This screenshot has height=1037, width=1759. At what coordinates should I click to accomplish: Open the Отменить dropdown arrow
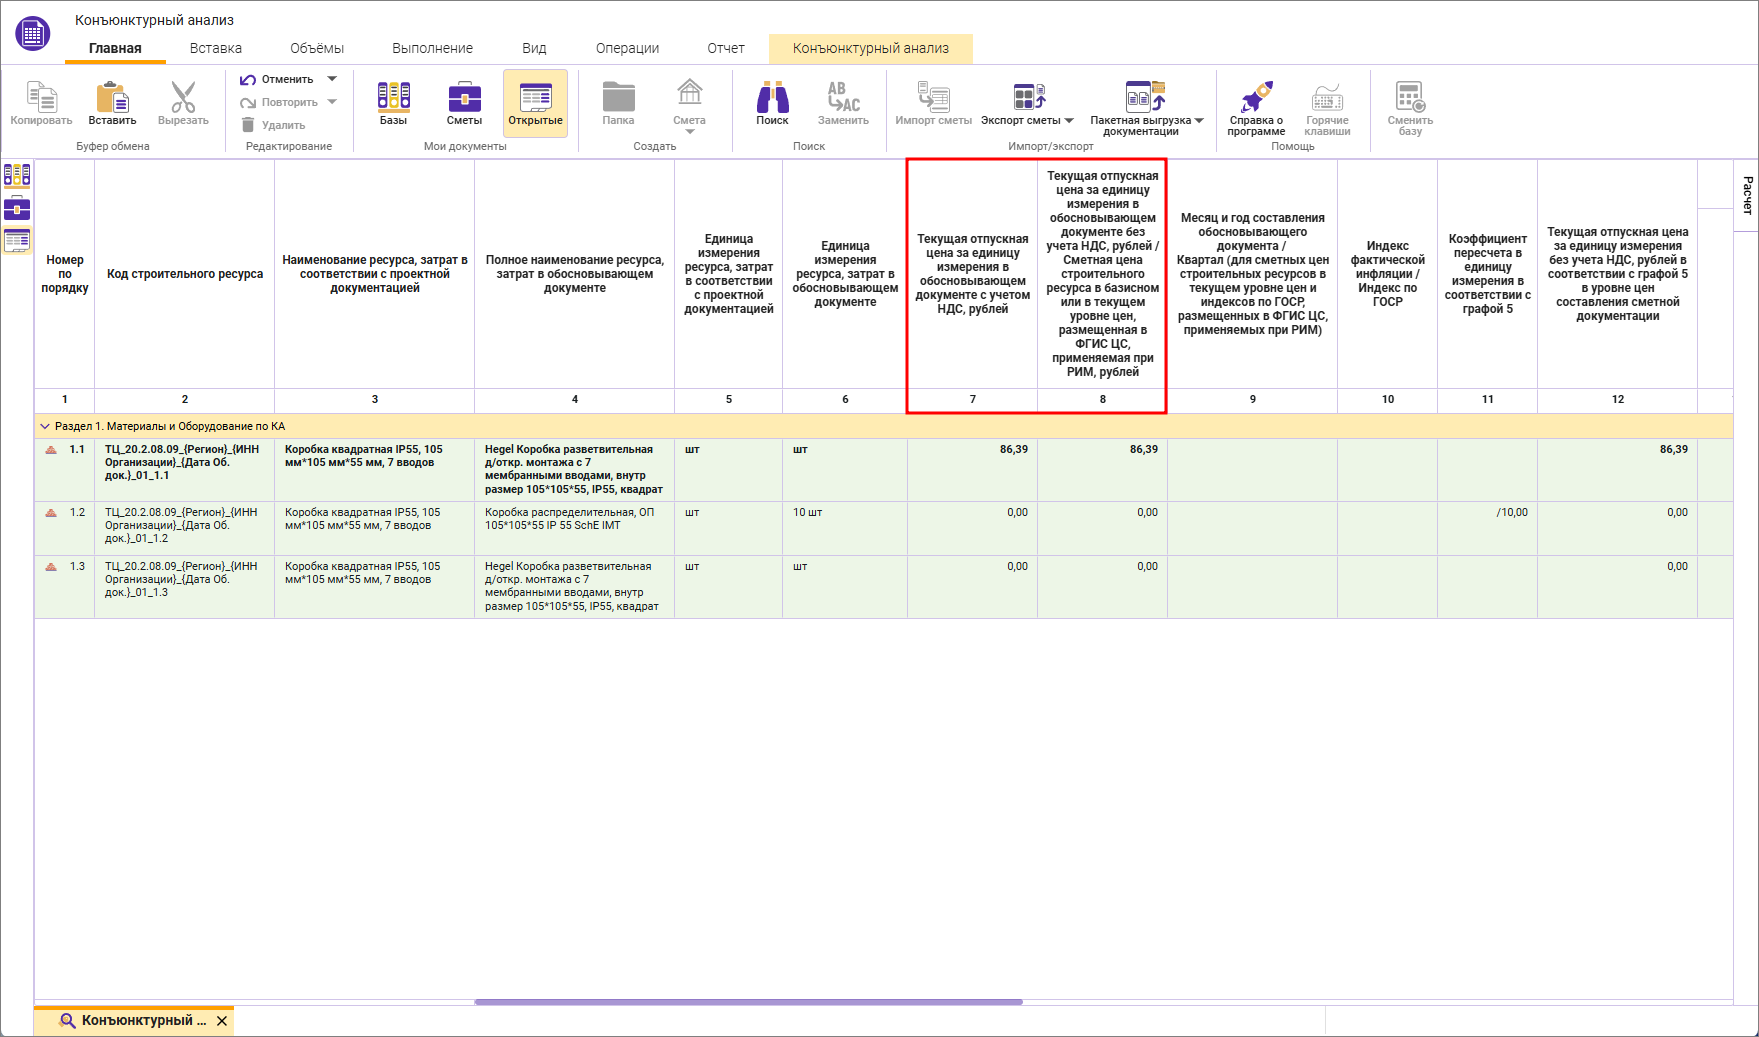pos(332,79)
